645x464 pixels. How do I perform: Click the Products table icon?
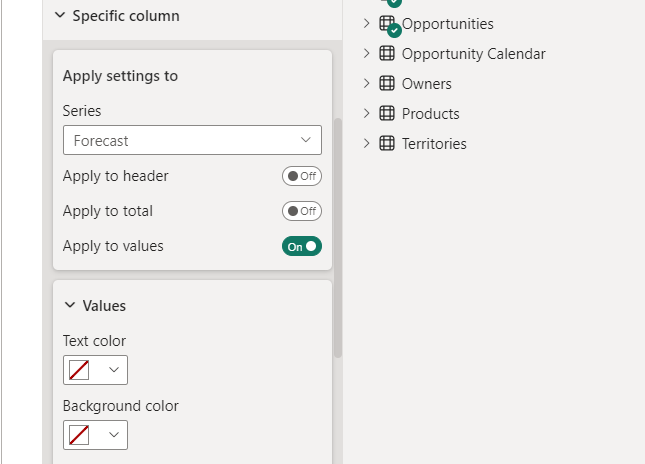tap(387, 114)
